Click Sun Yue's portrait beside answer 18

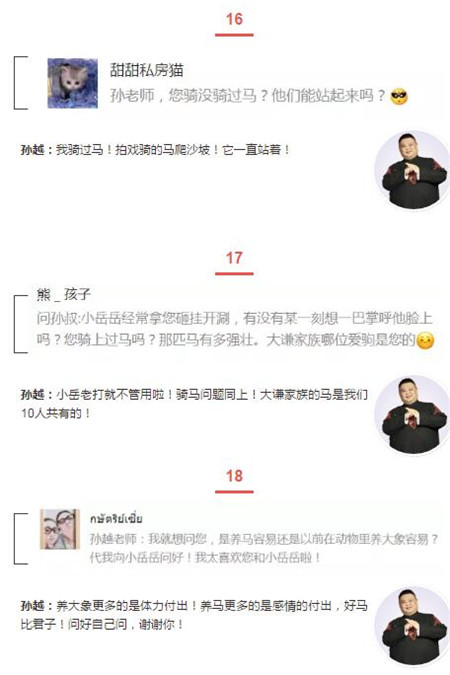(x=413, y=626)
